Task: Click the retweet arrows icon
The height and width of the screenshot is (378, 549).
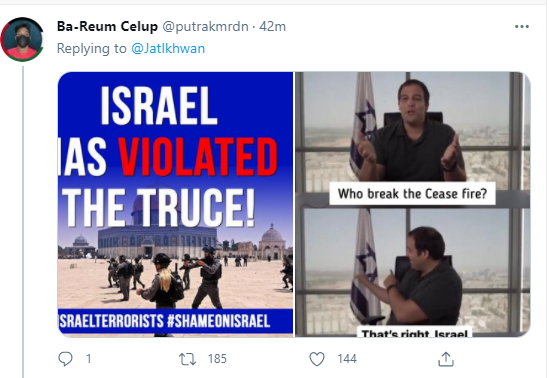Action: [x=187, y=359]
